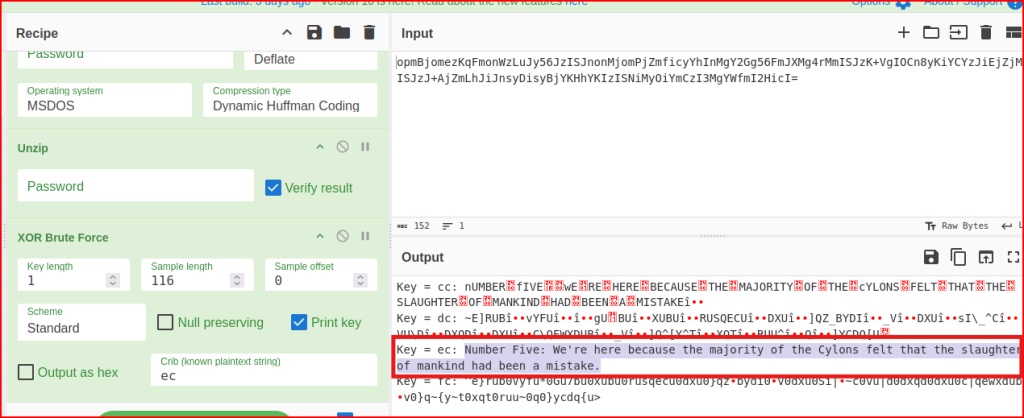Load a recipe via folder icon
1024x418 pixels.
click(342, 33)
